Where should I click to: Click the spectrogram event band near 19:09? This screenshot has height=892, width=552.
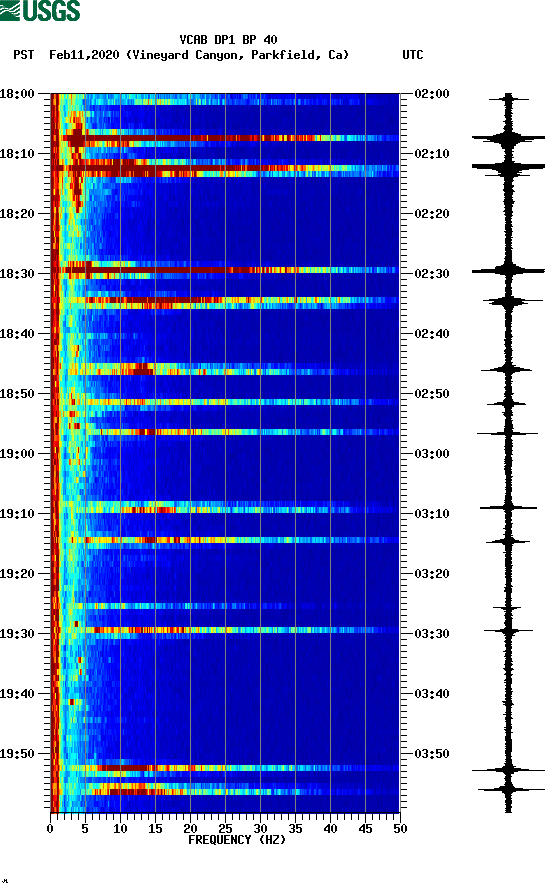coord(225,510)
